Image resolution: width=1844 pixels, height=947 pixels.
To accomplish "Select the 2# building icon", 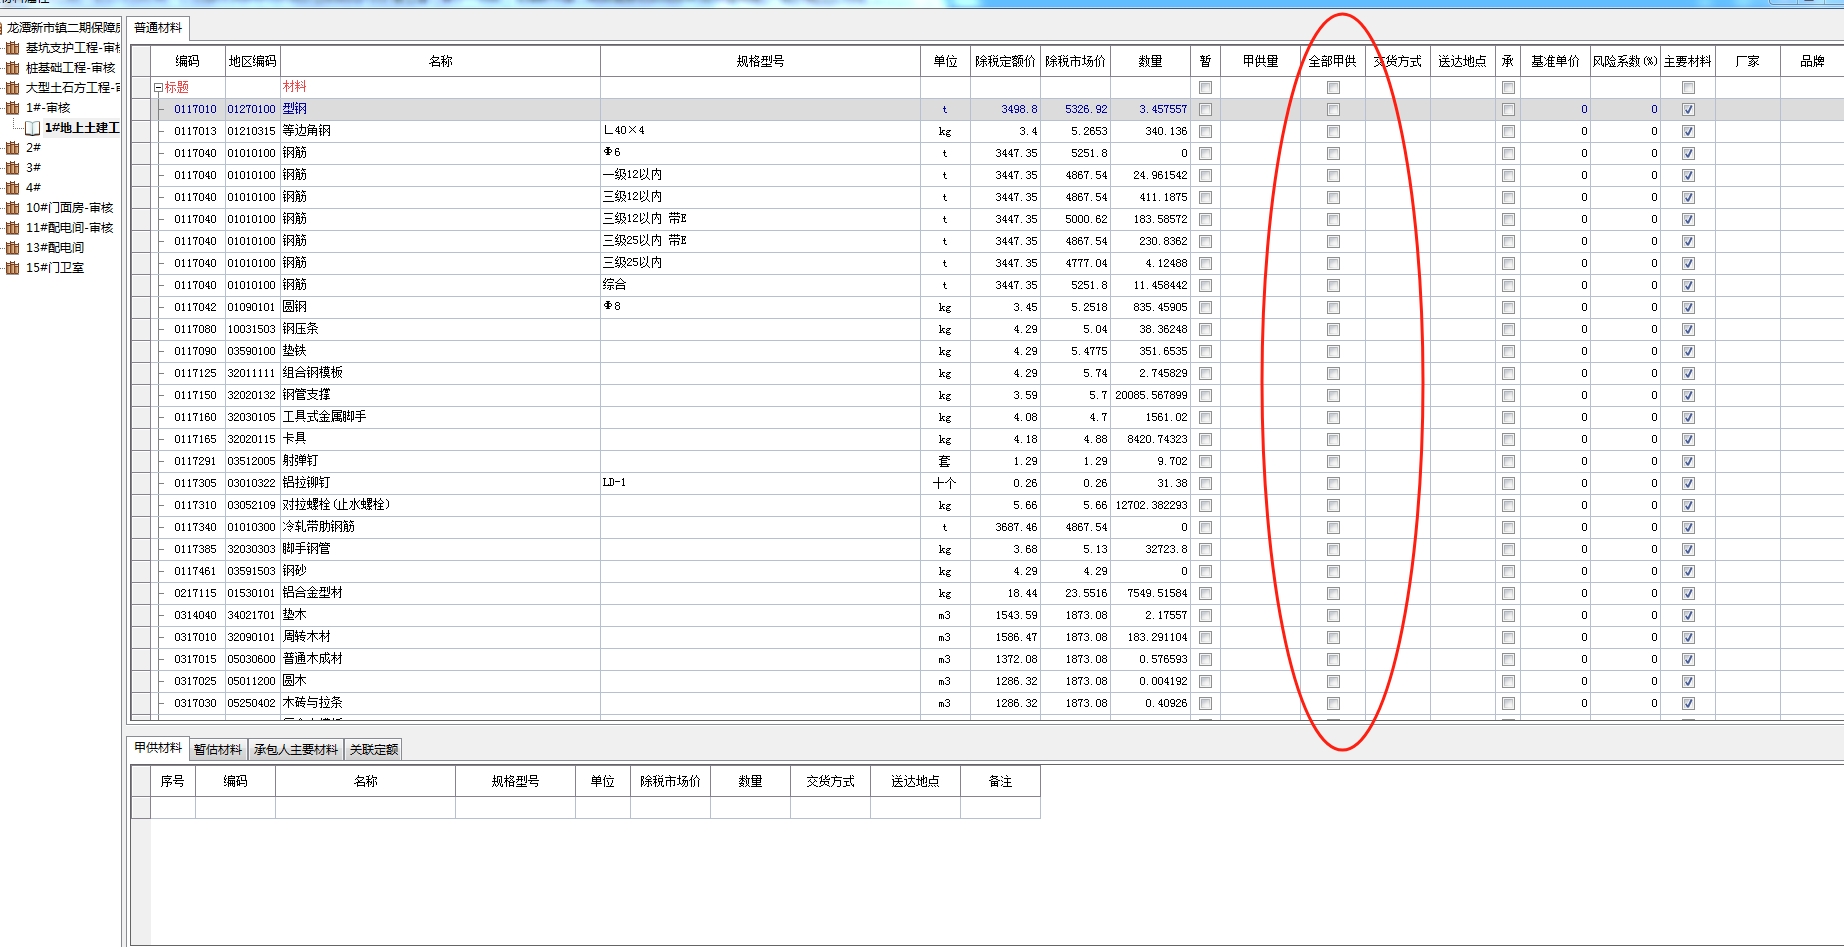I will [12, 148].
